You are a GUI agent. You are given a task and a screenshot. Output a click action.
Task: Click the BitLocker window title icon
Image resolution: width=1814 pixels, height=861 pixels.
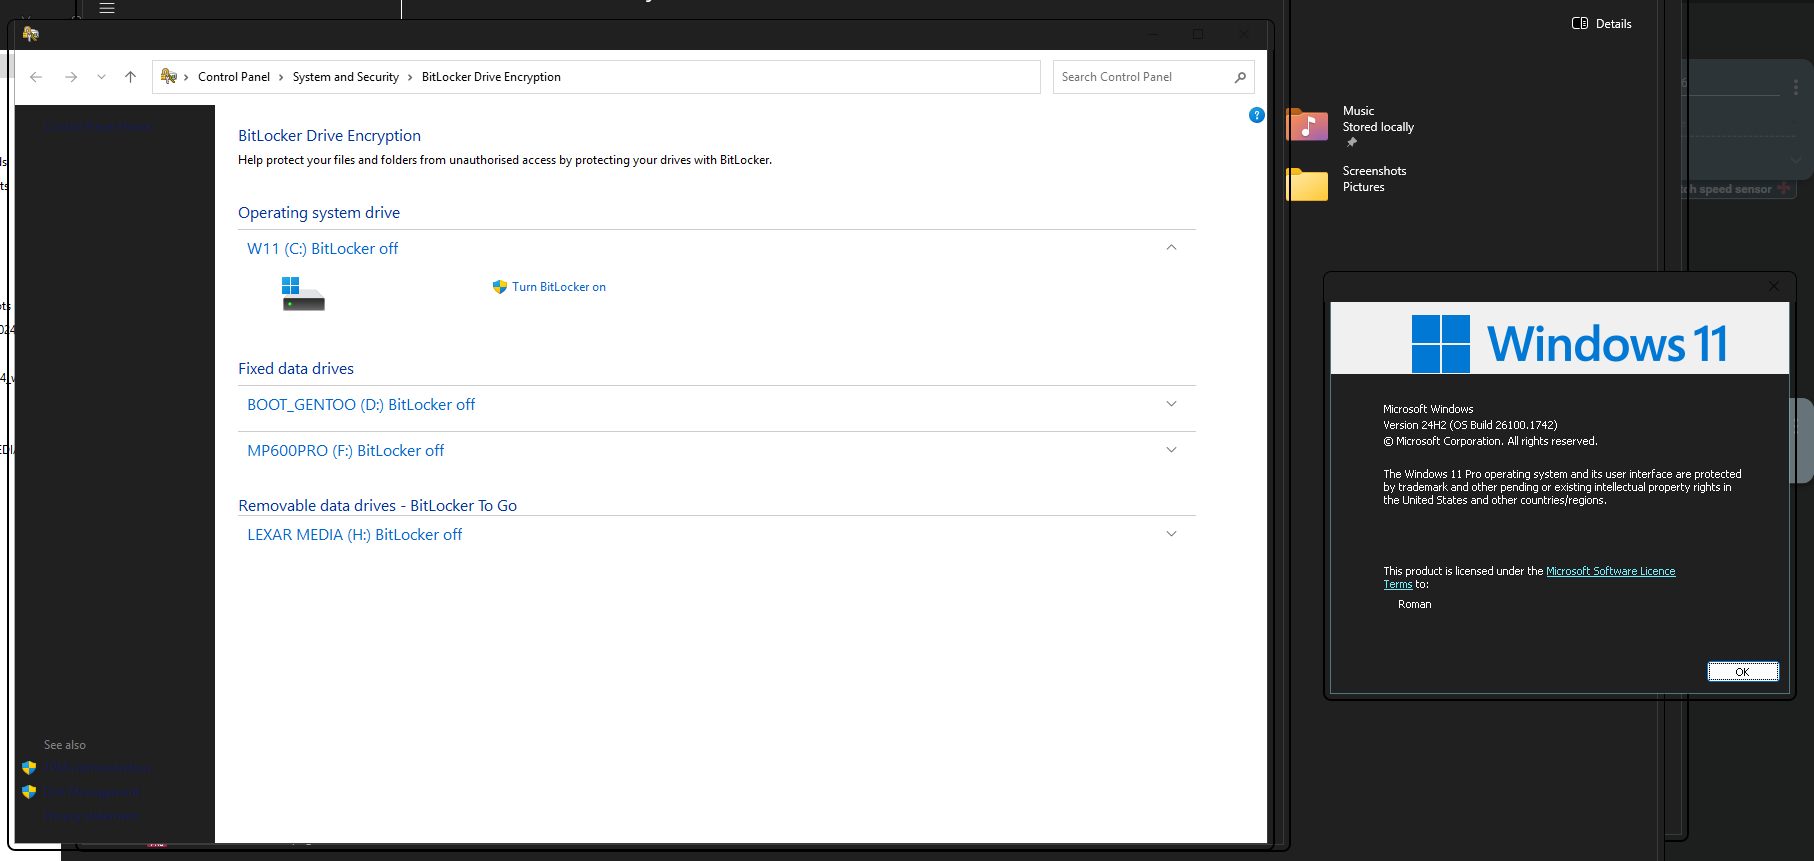coord(31,34)
